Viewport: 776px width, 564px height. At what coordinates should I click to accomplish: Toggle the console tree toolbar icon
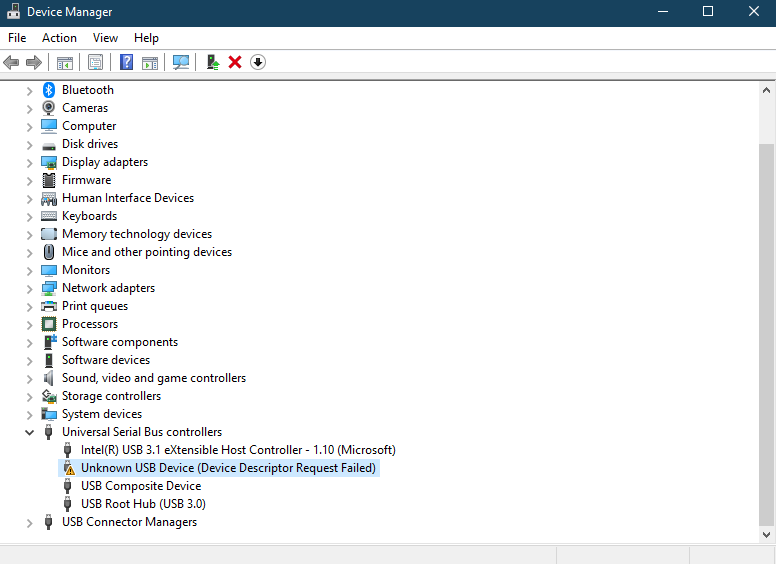(65, 62)
